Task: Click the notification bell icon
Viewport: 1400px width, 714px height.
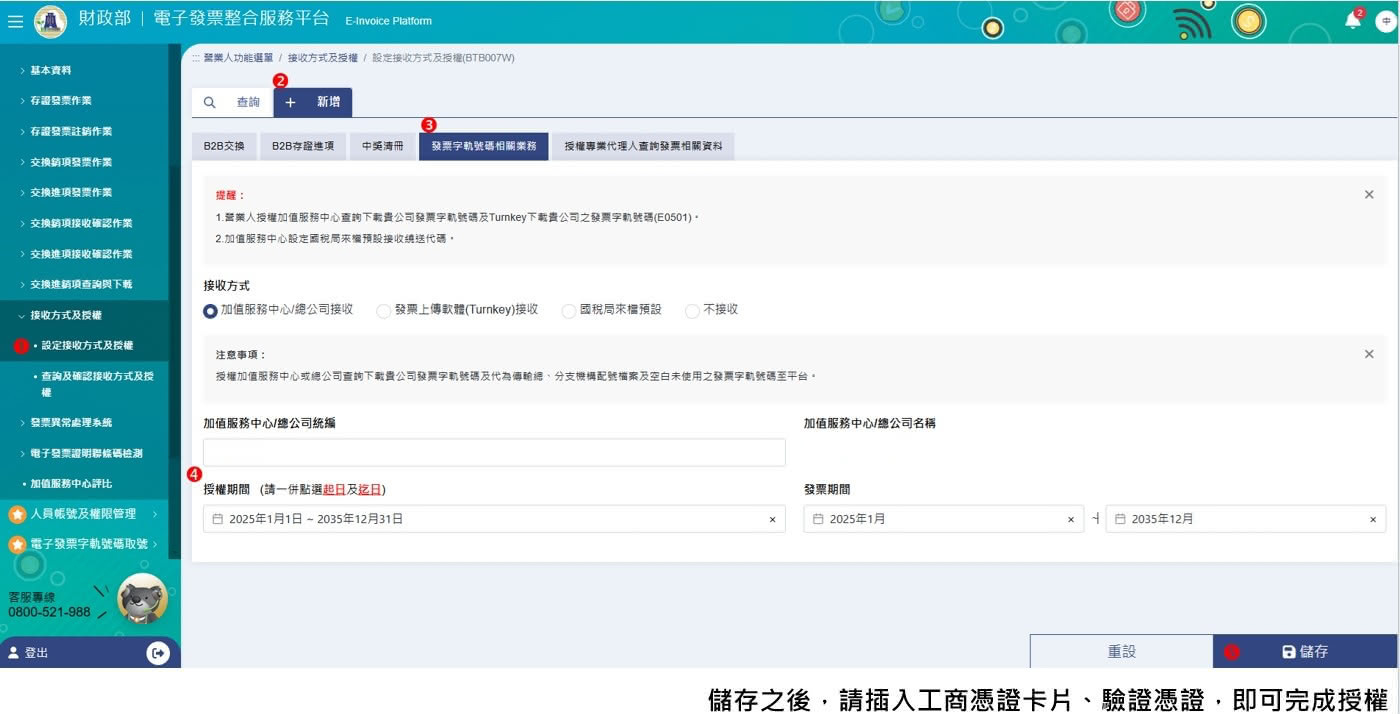Action: (x=1353, y=20)
